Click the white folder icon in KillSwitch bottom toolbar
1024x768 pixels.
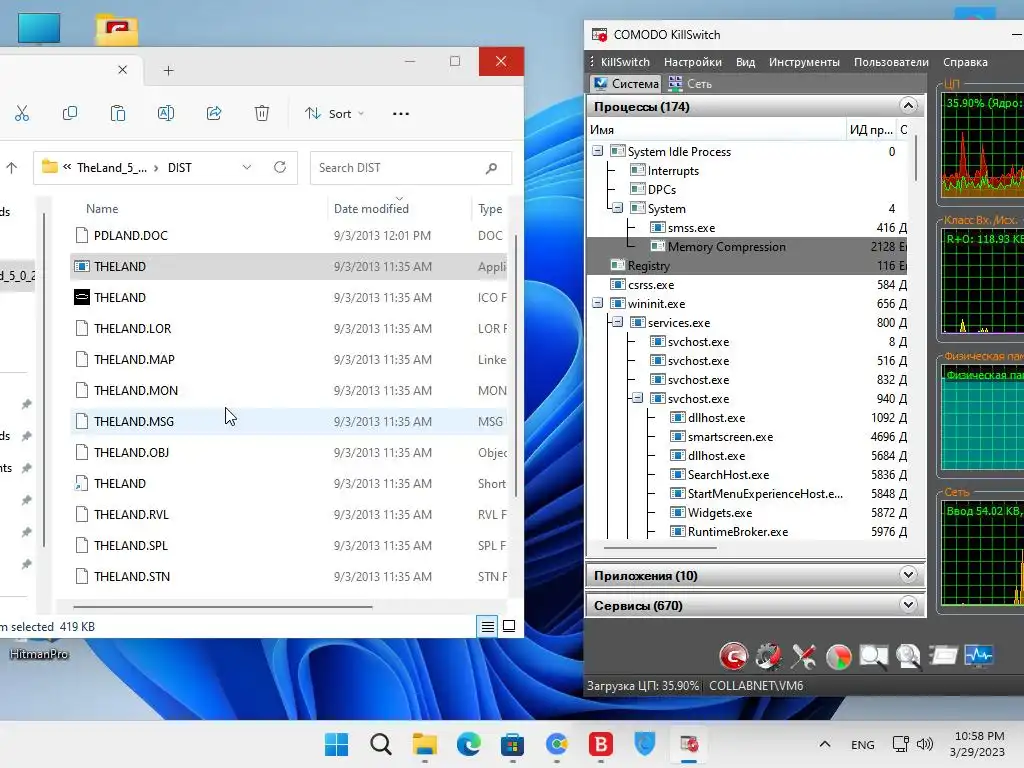click(x=943, y=655)
